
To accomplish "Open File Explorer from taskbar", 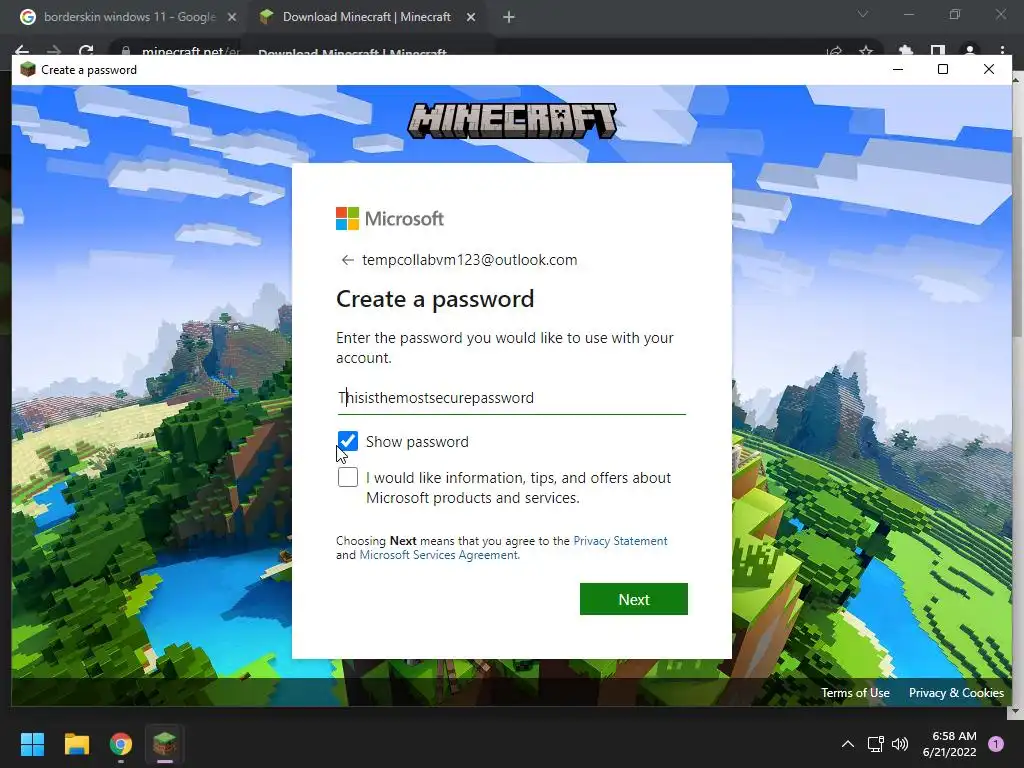I will coord(76,744).
